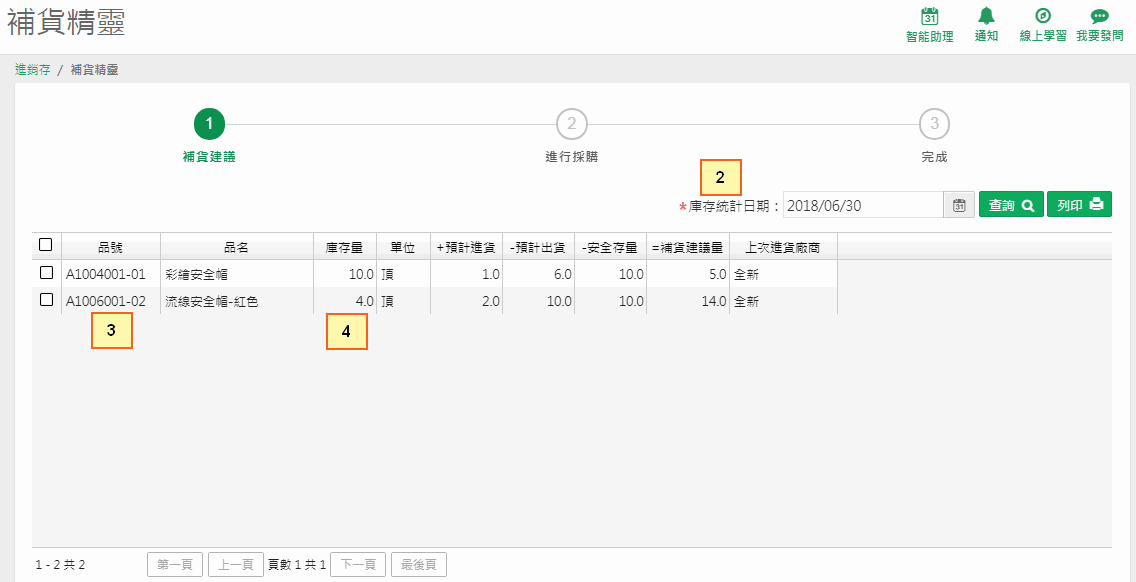The width and height of the screenshot is (1136, 582).
Task: Open 我要發問 chat bubble icon
Action: coord(1099,16)
